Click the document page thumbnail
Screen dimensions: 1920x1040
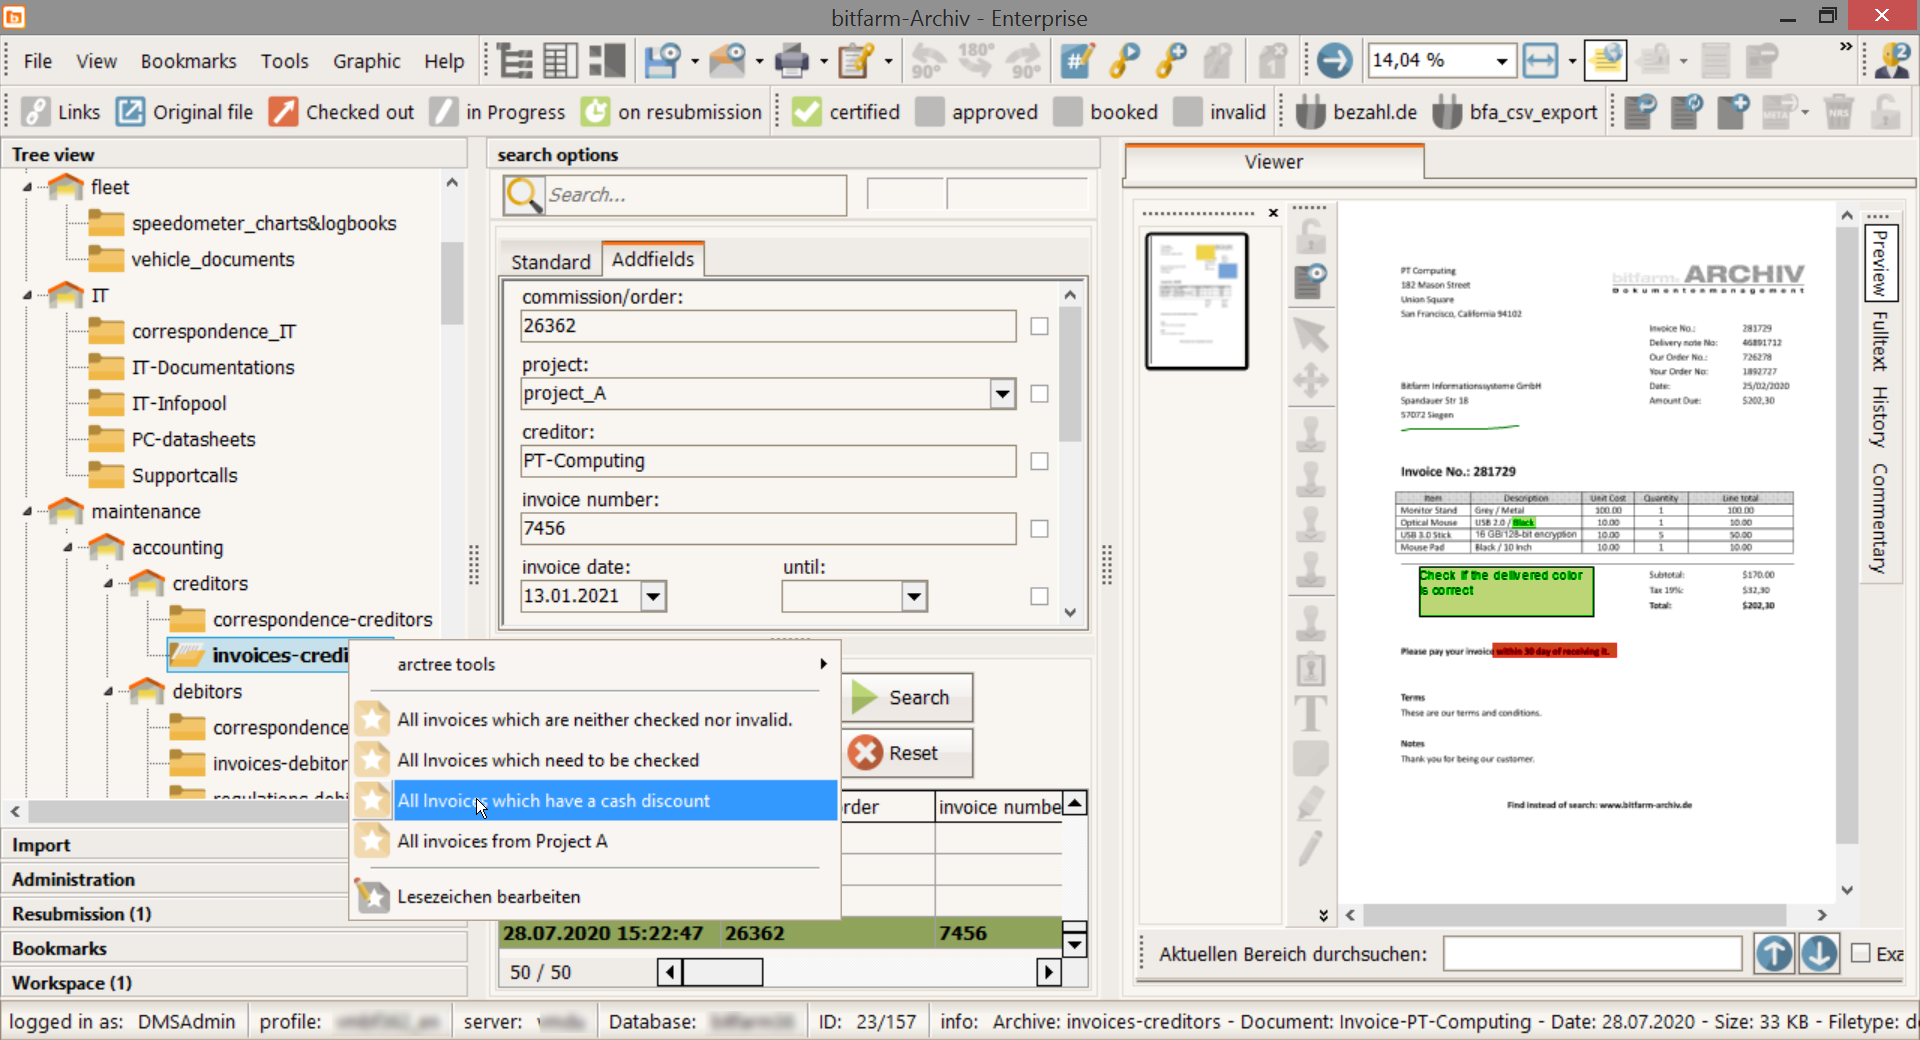click(x=1196, y=301)
